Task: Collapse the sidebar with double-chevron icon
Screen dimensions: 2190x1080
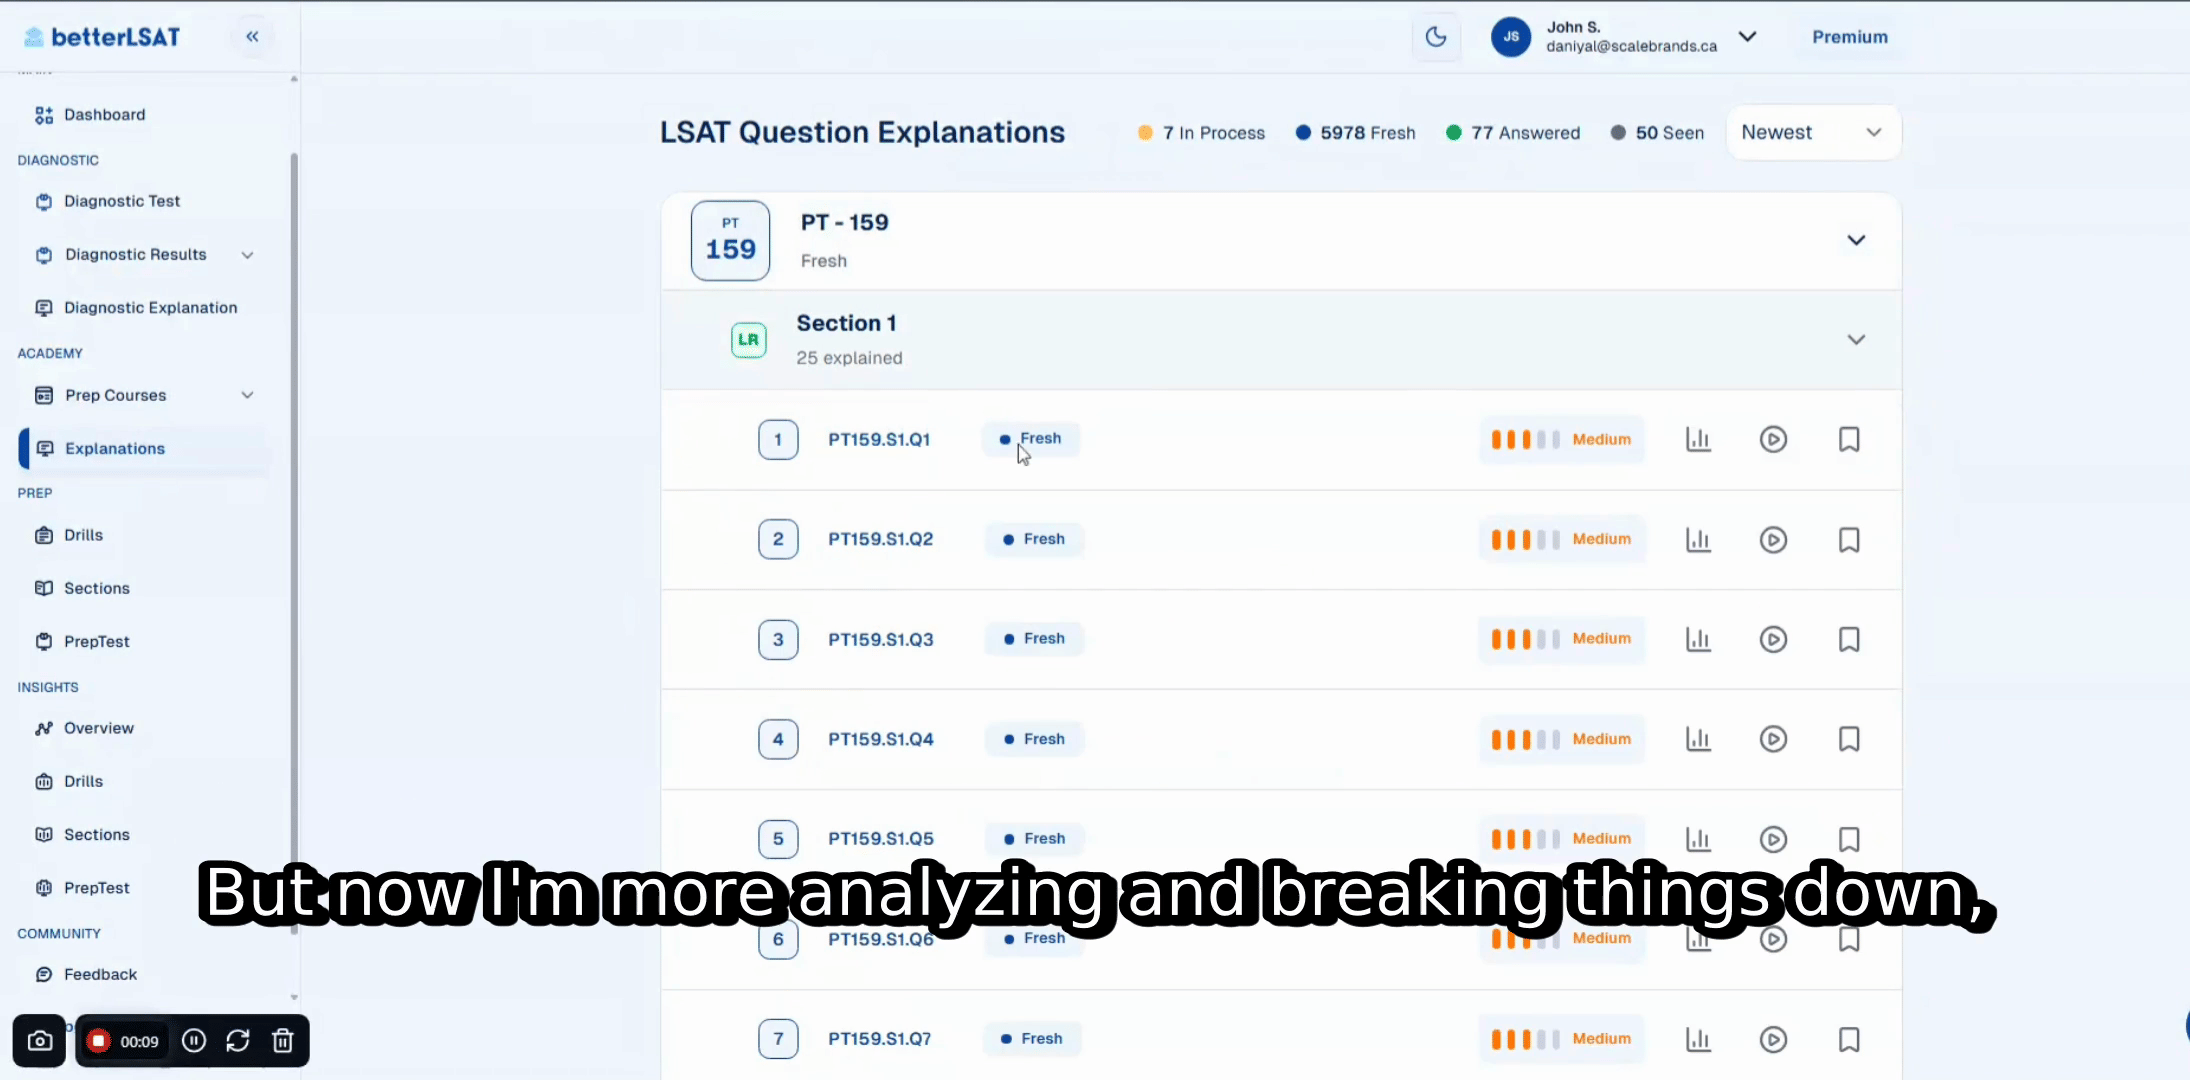Action: coord(252,37)
